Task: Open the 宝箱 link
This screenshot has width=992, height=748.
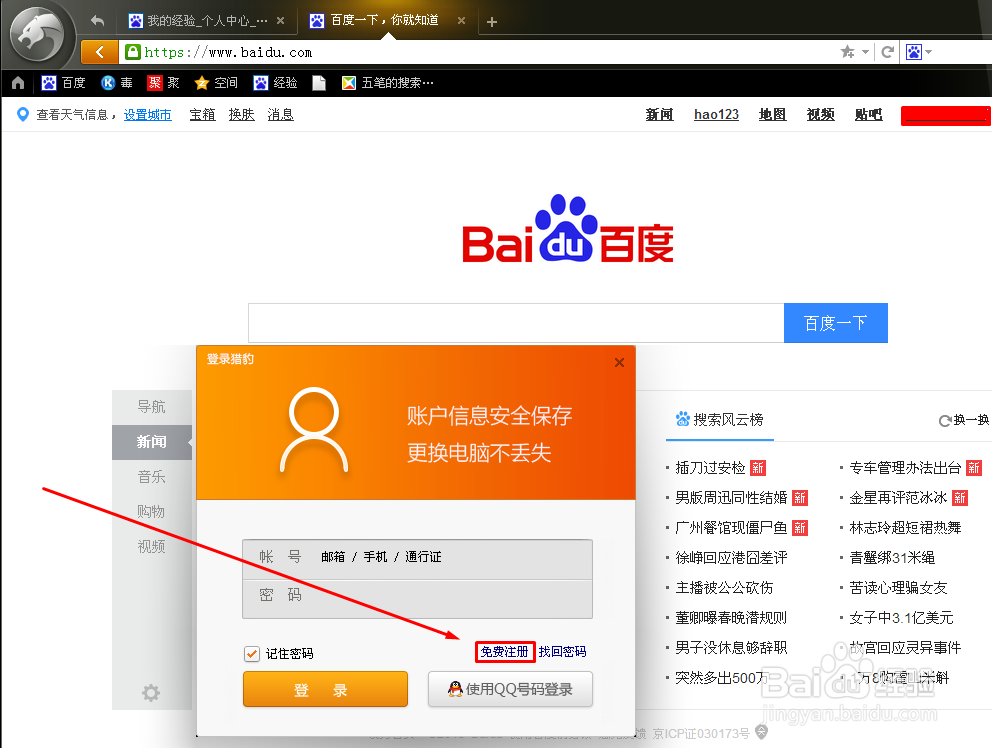Action: [x=202, y=115]
